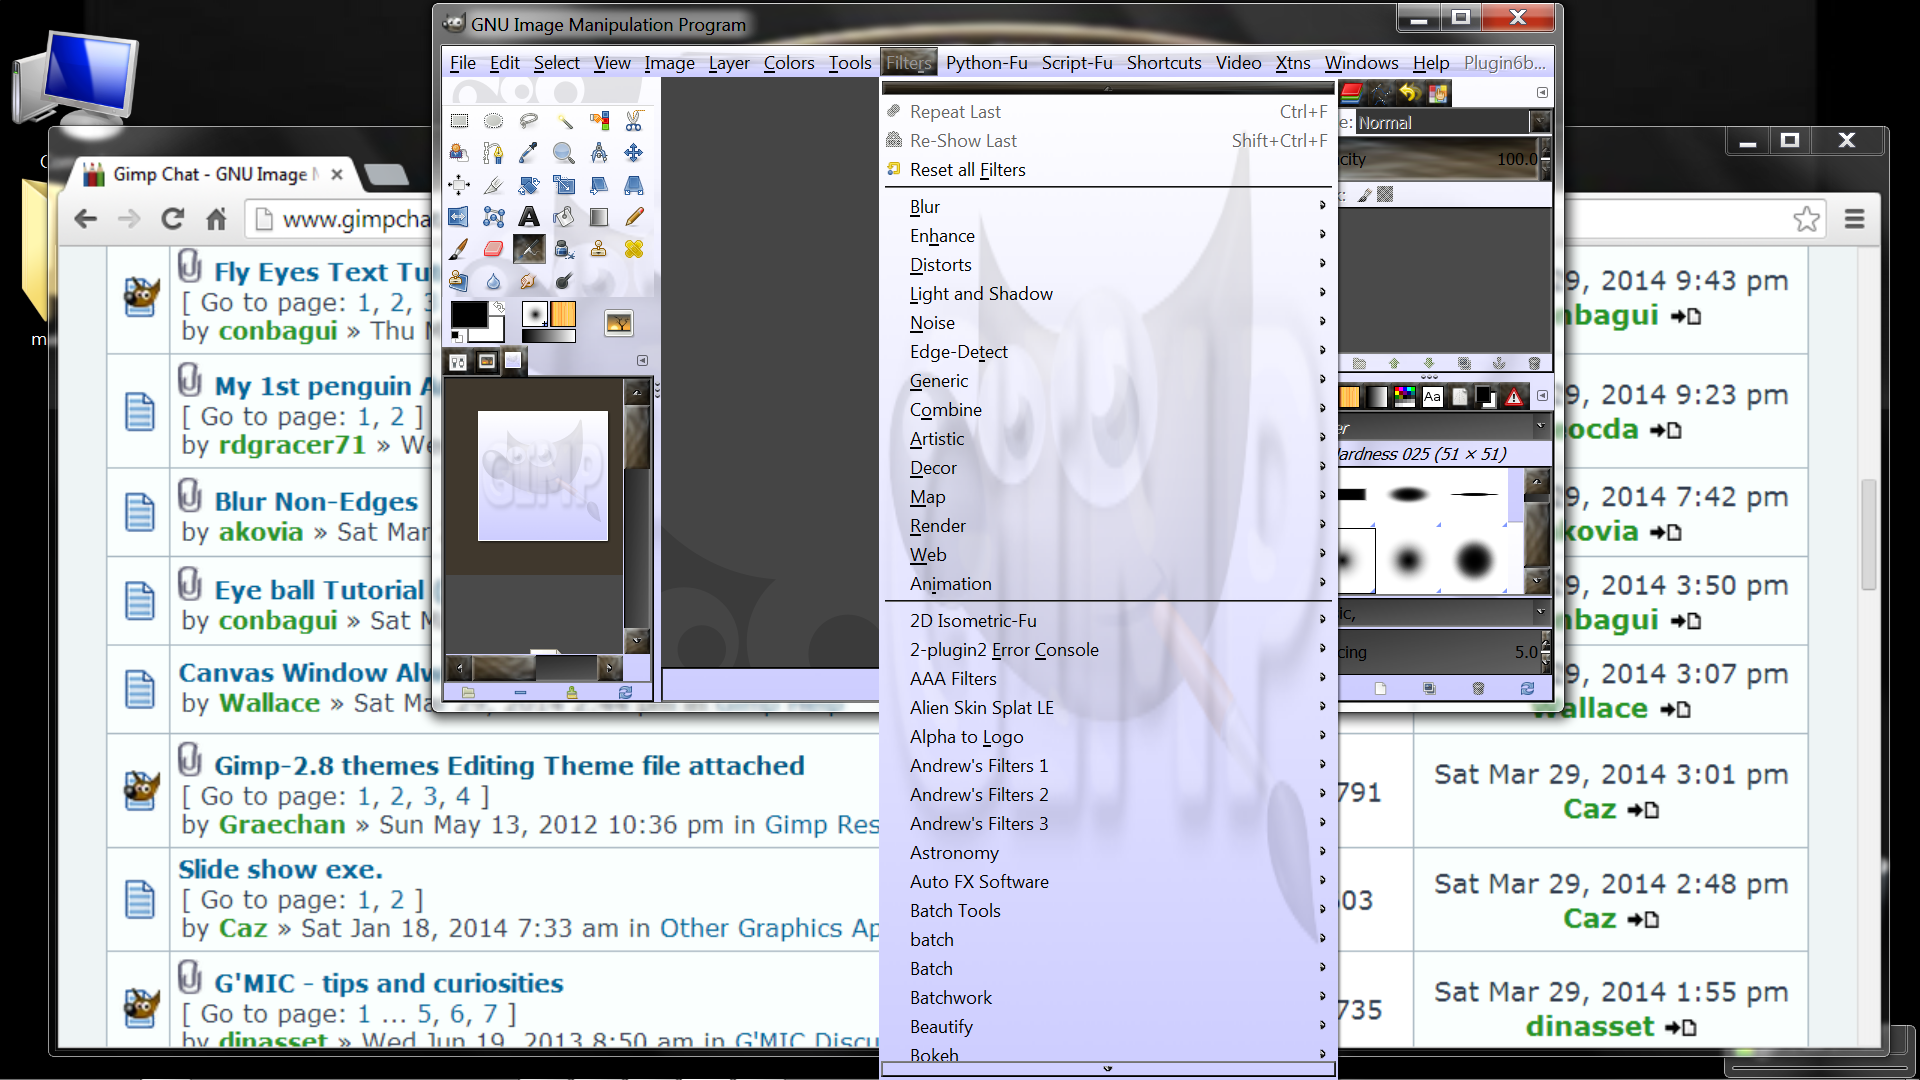Toggle the lock pixels paintbrush button

(1365, 195)
